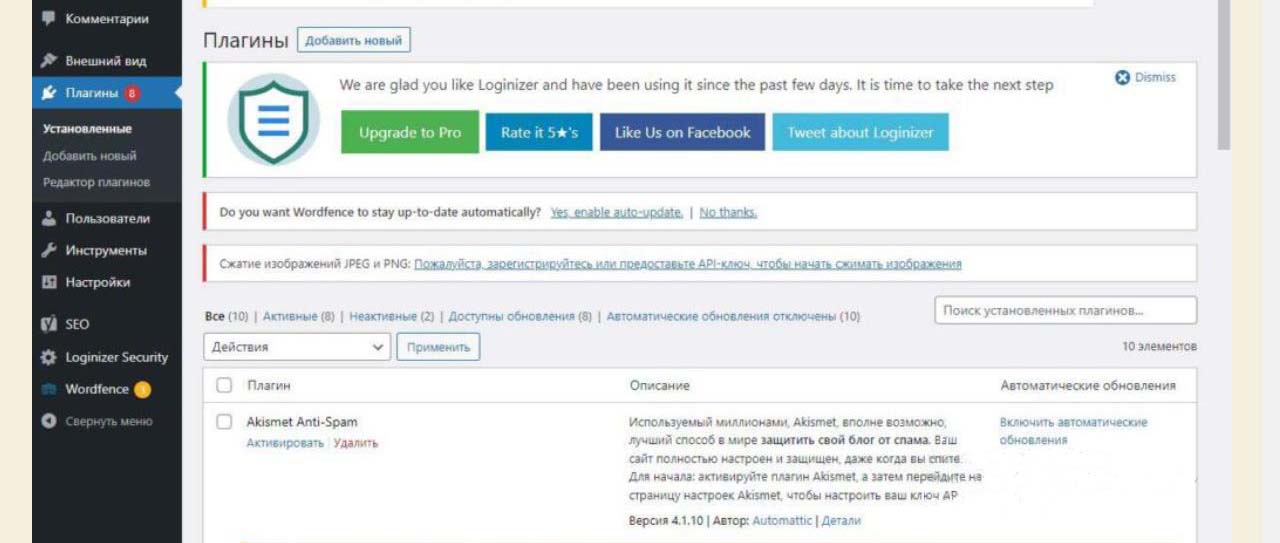
Task: Filter plugins by the inactive tab
Action: [x=391, y=316]
